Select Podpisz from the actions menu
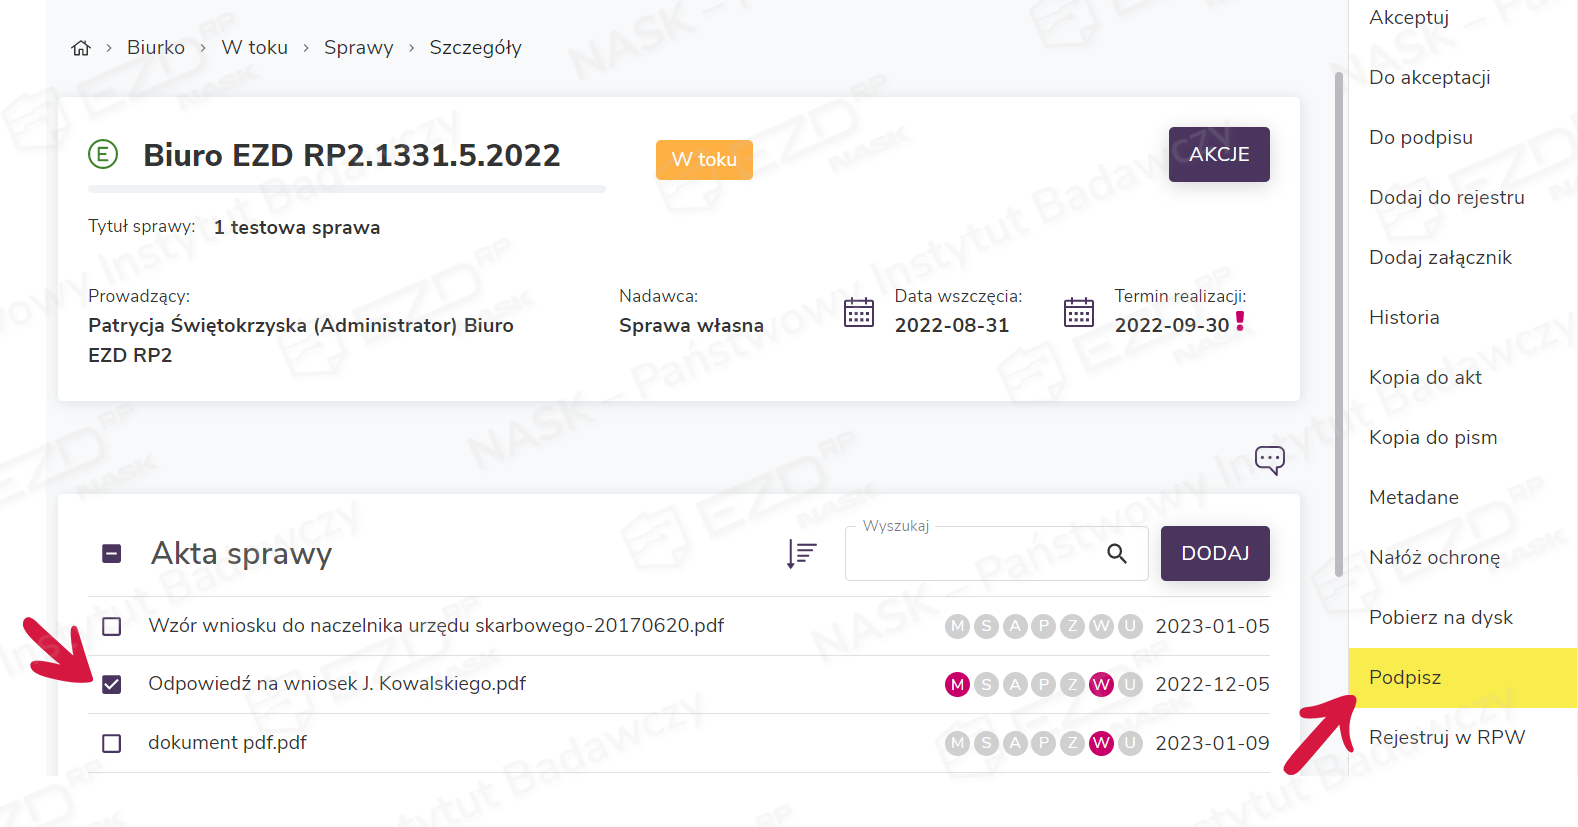The image size is (1578, 827). point(1405,678)
